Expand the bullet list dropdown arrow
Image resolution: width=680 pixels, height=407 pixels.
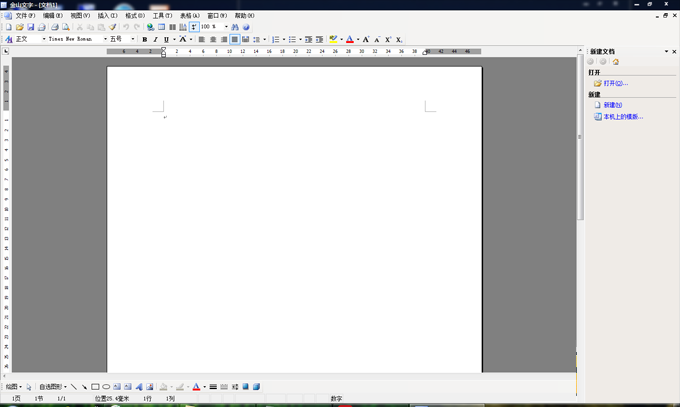pos(300,39)
